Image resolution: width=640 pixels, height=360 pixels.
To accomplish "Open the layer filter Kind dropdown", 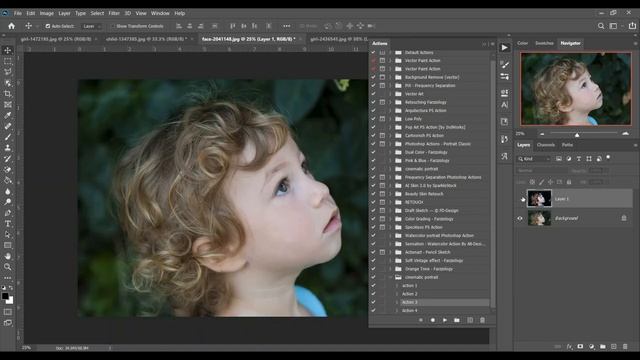I will 534,159.
